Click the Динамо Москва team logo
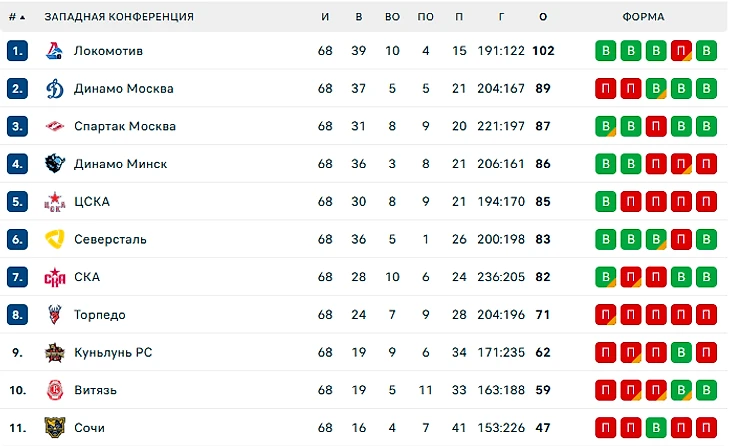This screenshot has height=446, width=730. click(55, 88)
